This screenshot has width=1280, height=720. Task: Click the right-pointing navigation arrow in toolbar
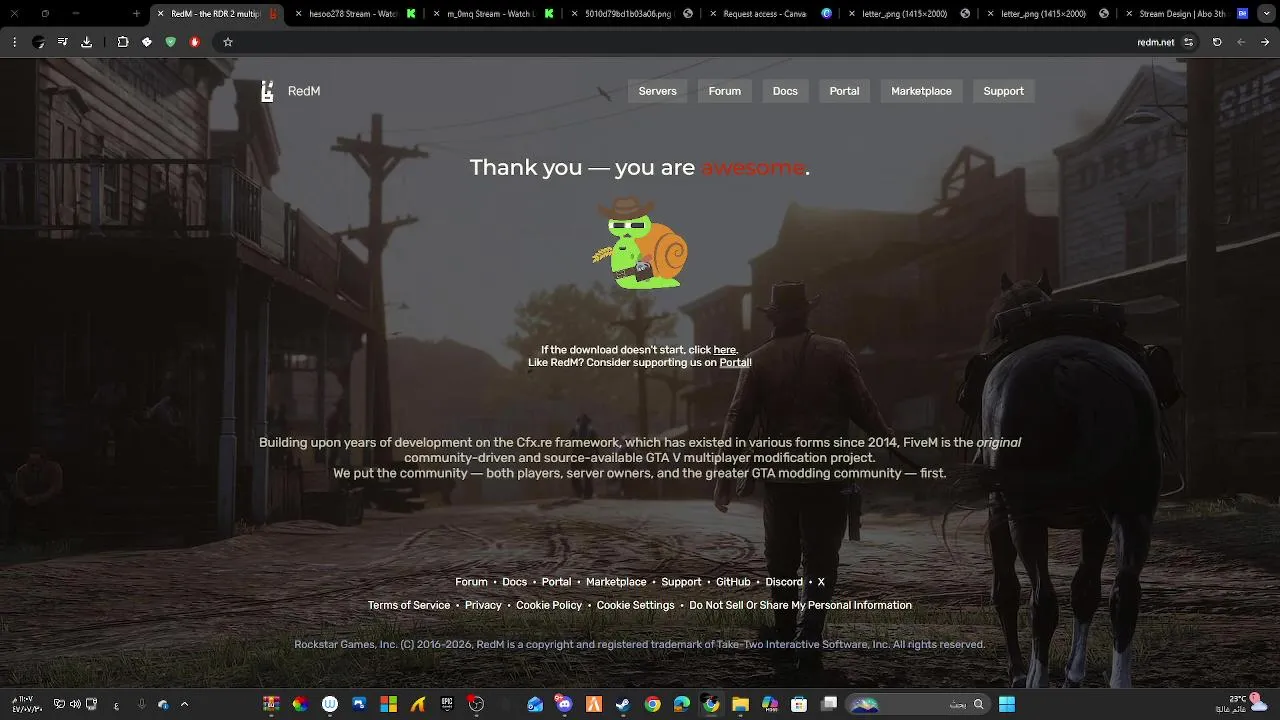1265,42
